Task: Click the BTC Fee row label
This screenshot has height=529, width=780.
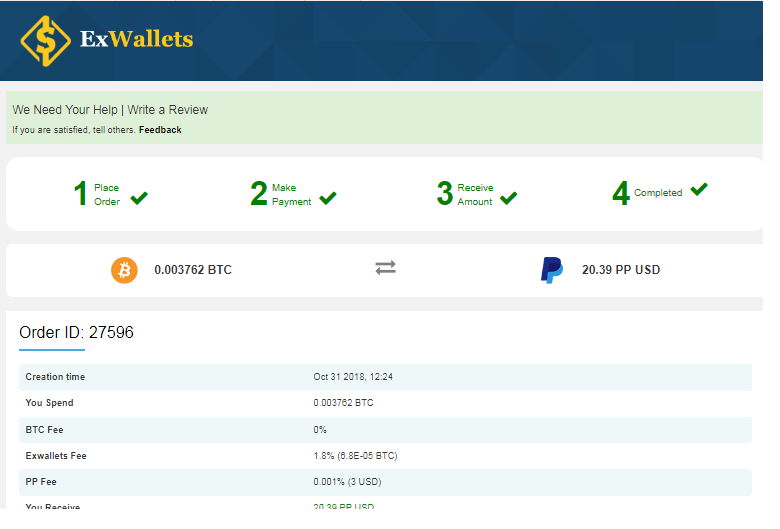Action: [x=44, y=429]
